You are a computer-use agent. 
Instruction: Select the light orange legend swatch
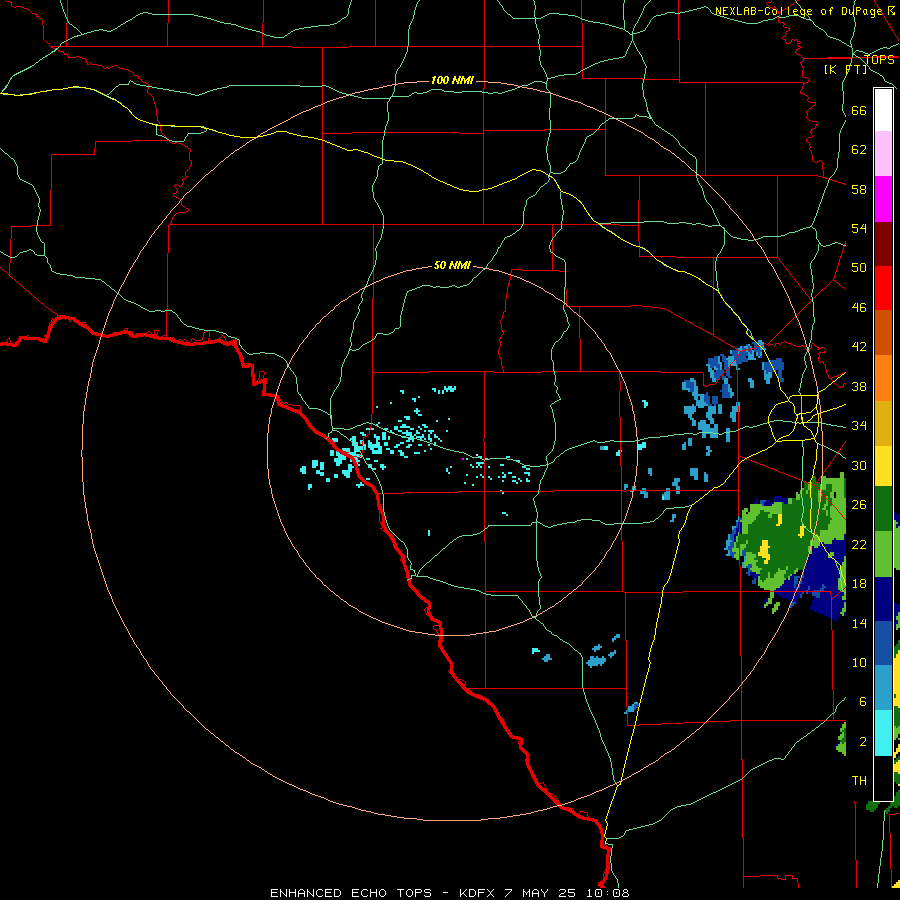(883, 378)
